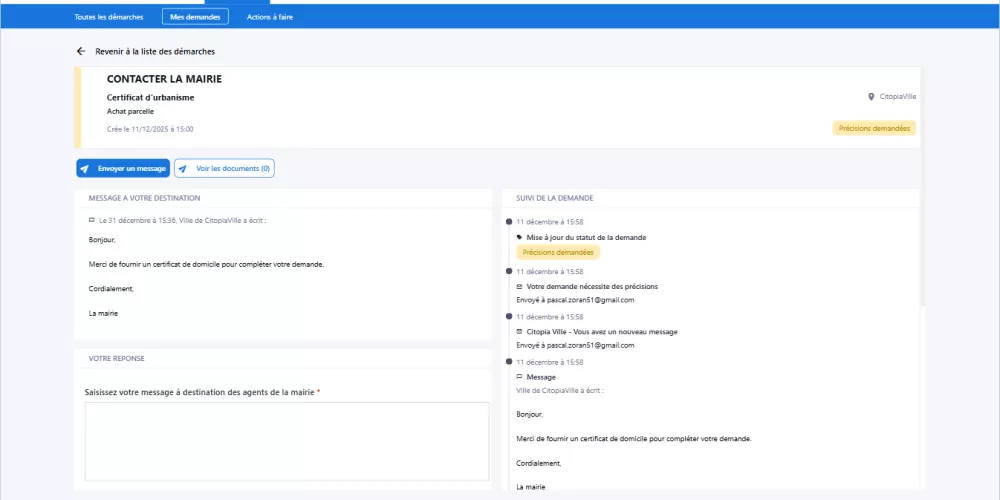Click the timeline dot beside the 'Message' entry

[509, 362]
